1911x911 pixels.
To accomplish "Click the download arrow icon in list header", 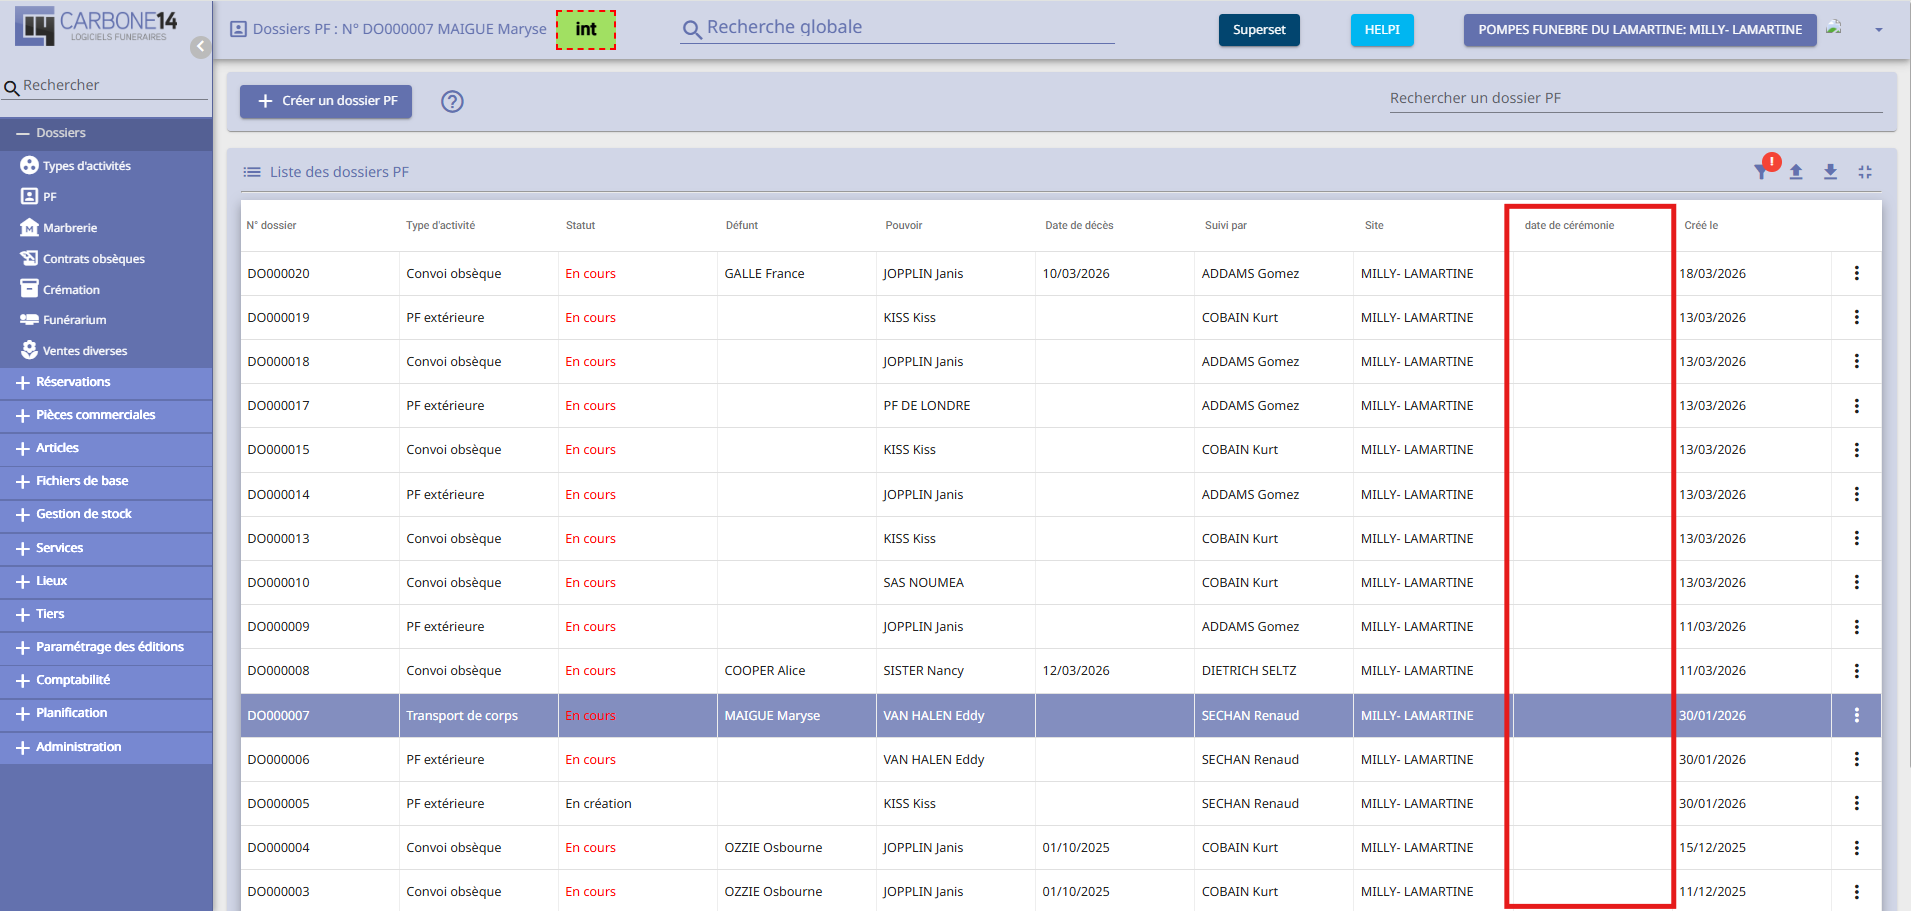I will (x=1830, y=172).
